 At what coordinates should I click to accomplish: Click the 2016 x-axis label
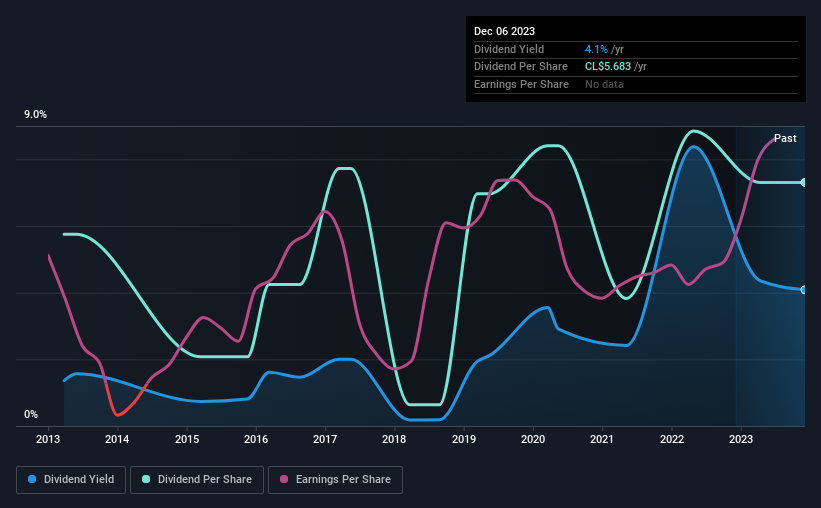(256, 439)
